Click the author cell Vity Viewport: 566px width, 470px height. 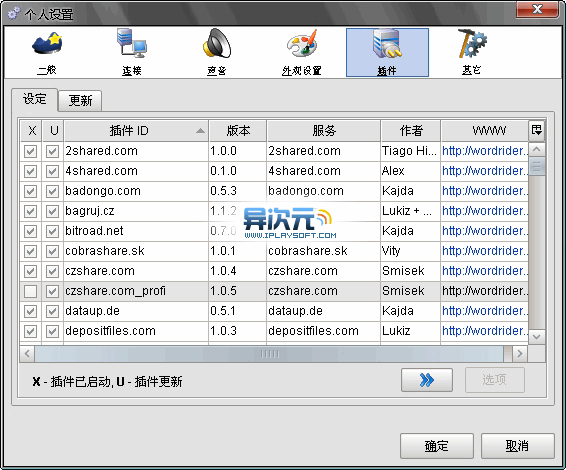410,251
